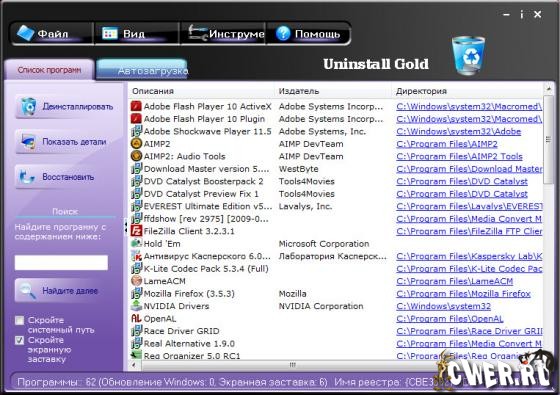Switch to the Автозагрузка tab

tap(142, 70)
